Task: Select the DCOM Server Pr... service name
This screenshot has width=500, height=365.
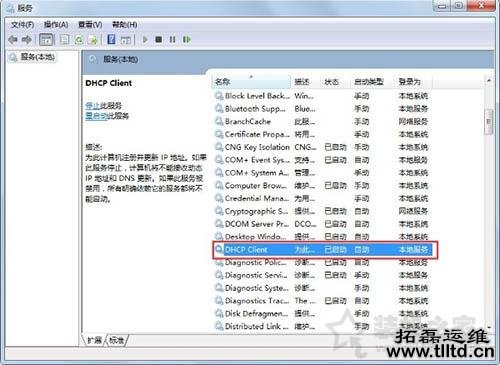Action: pyautogui.click(x=257, y=224)
